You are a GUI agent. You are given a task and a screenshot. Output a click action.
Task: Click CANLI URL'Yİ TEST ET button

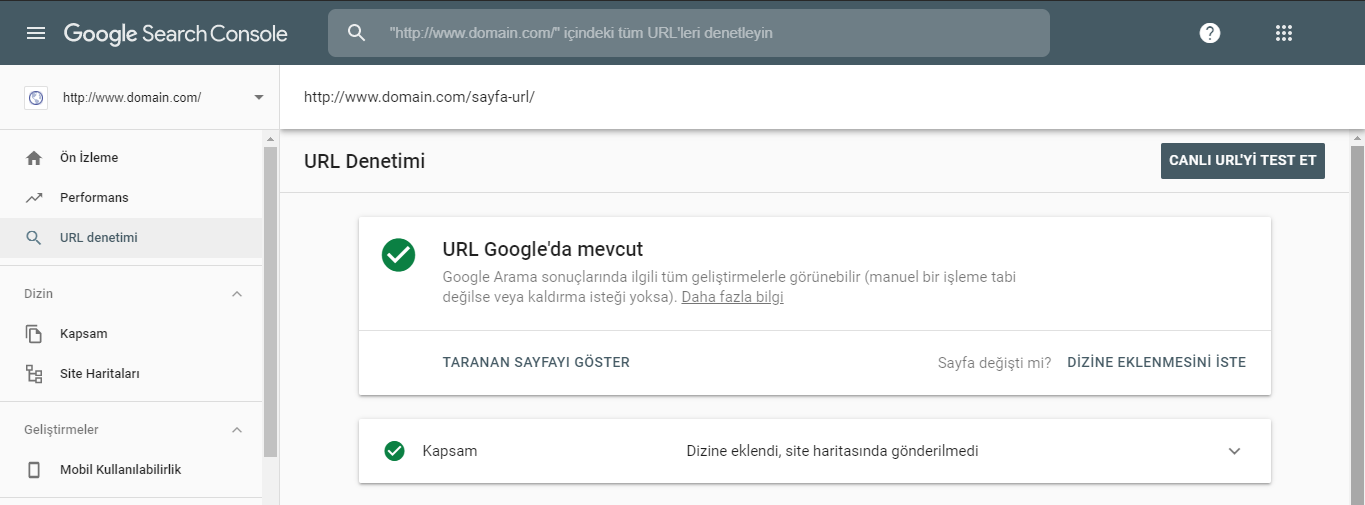(1243, 161)
